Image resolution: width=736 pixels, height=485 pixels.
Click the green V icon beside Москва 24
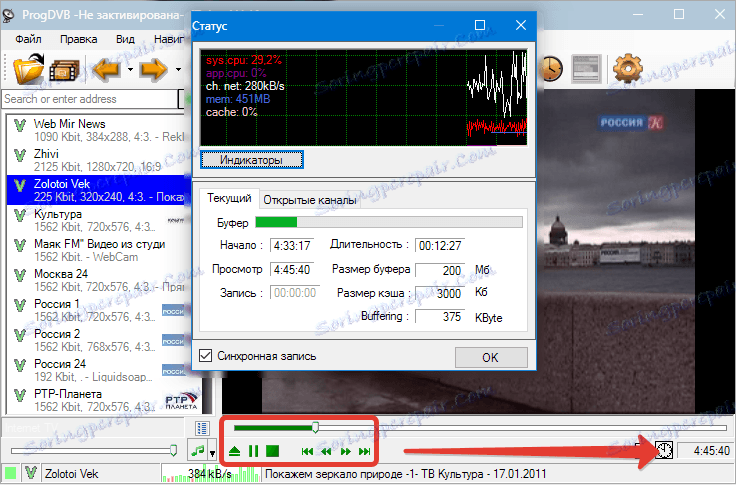point(20,275)
